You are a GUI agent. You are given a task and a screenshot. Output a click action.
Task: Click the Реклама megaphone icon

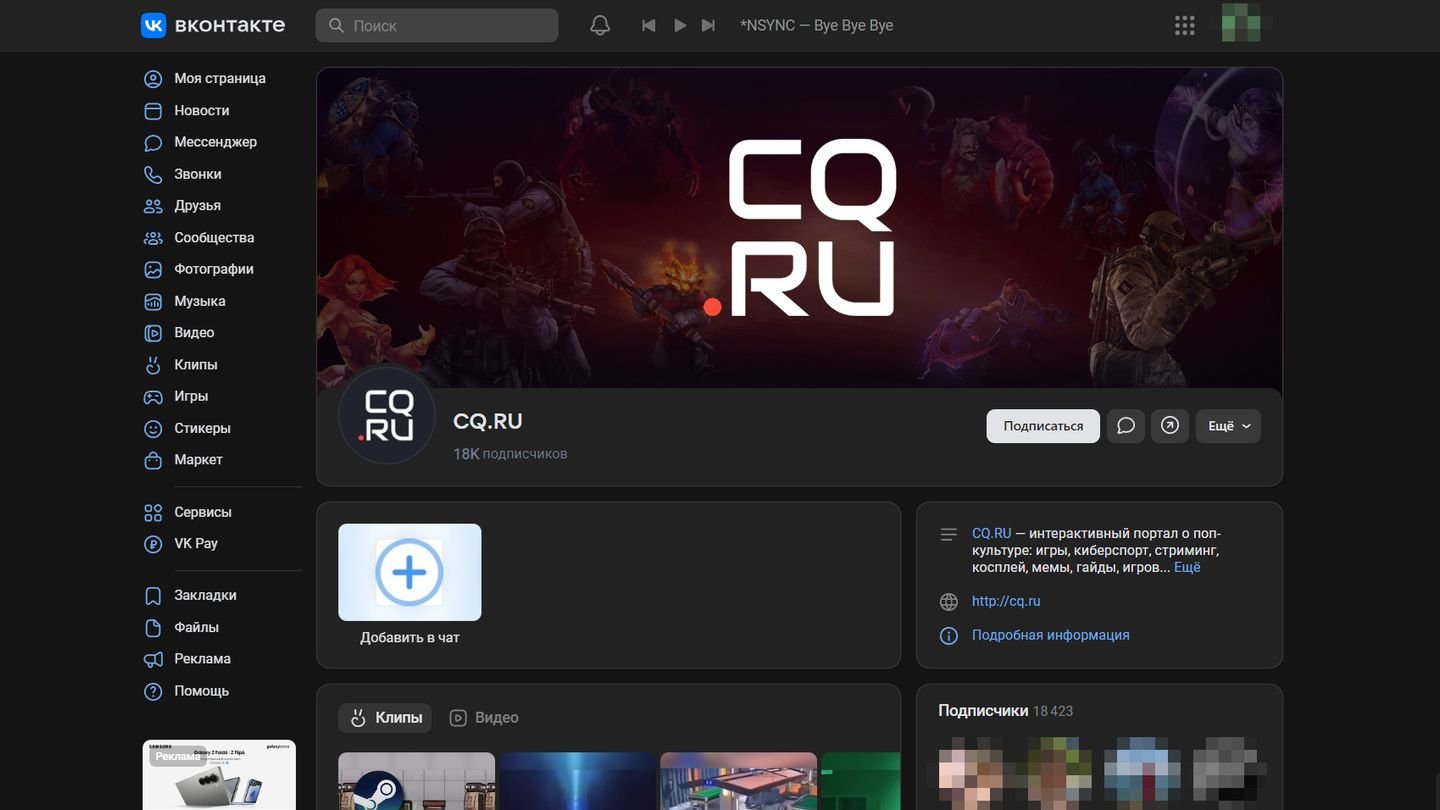coord(153,659)
